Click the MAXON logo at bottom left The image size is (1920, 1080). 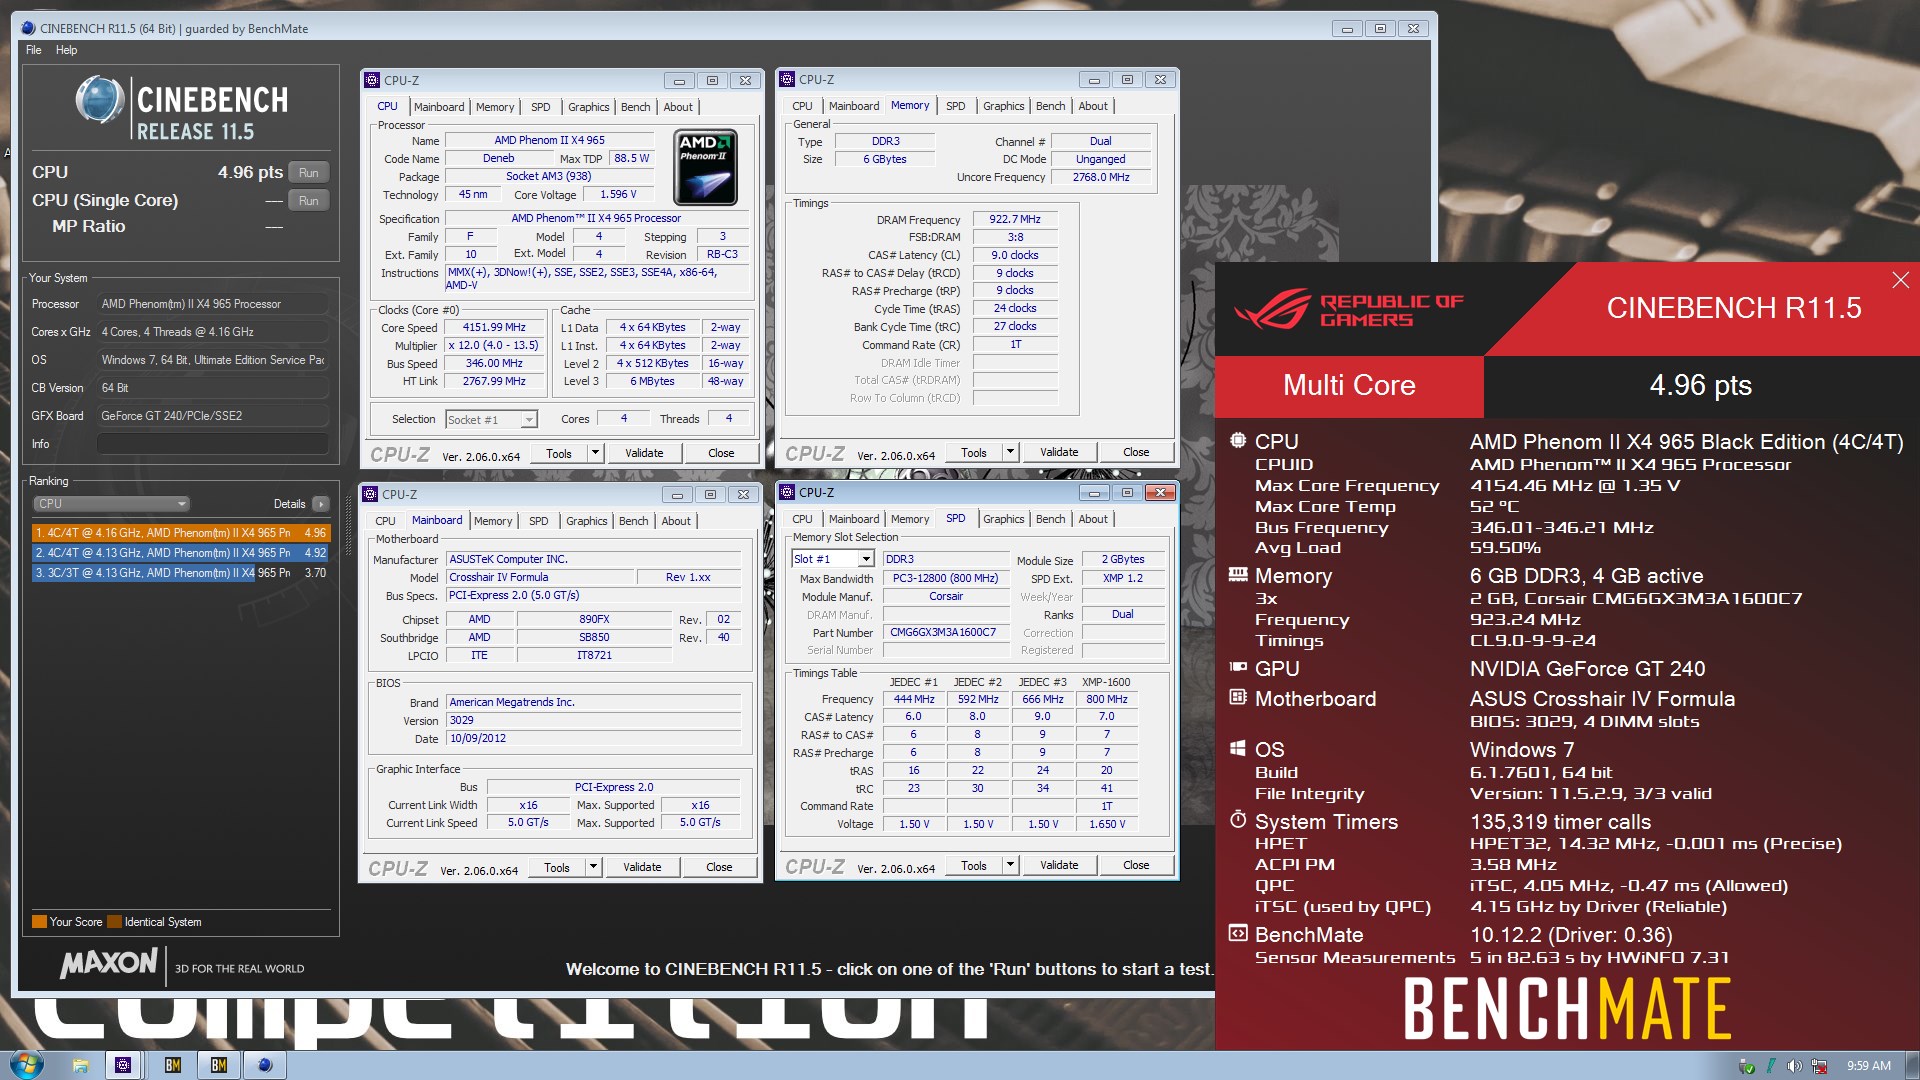108,964
